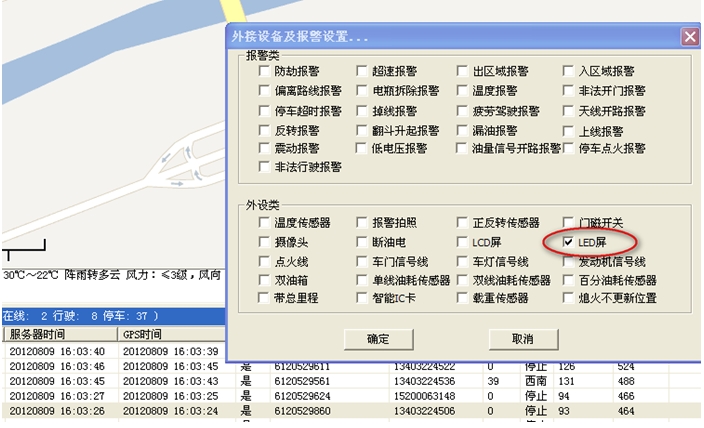Check the LCD屏 option
This screenshot has height=428, width=704.
[x=462, y=242]
